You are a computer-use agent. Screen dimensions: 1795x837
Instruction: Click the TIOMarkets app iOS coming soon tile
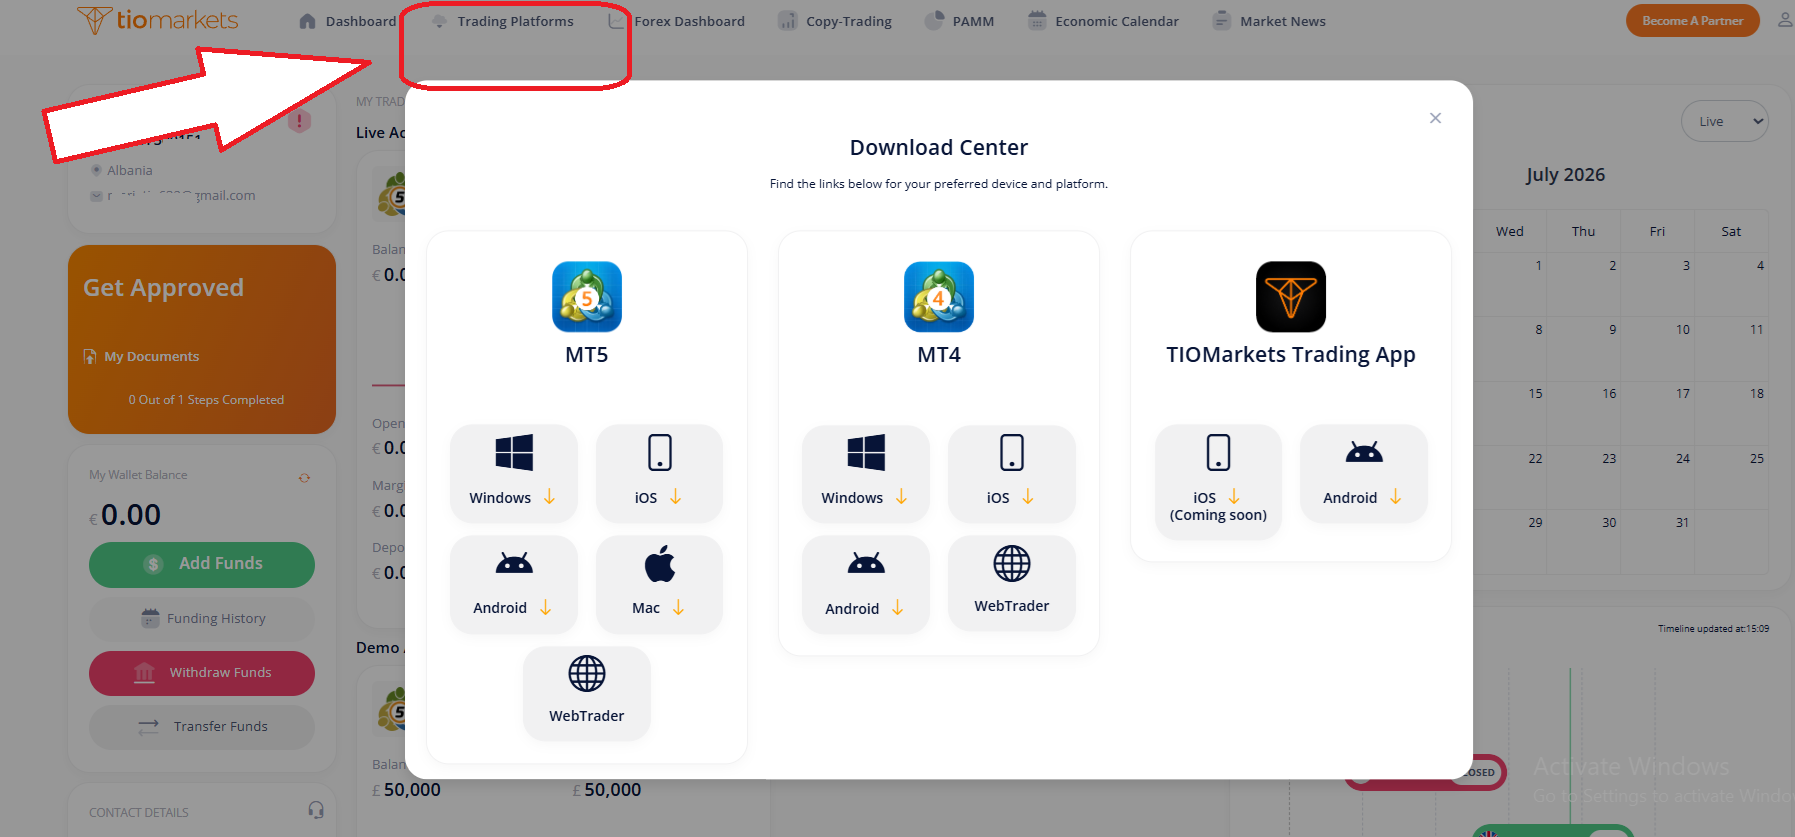tap(1218, 482)
